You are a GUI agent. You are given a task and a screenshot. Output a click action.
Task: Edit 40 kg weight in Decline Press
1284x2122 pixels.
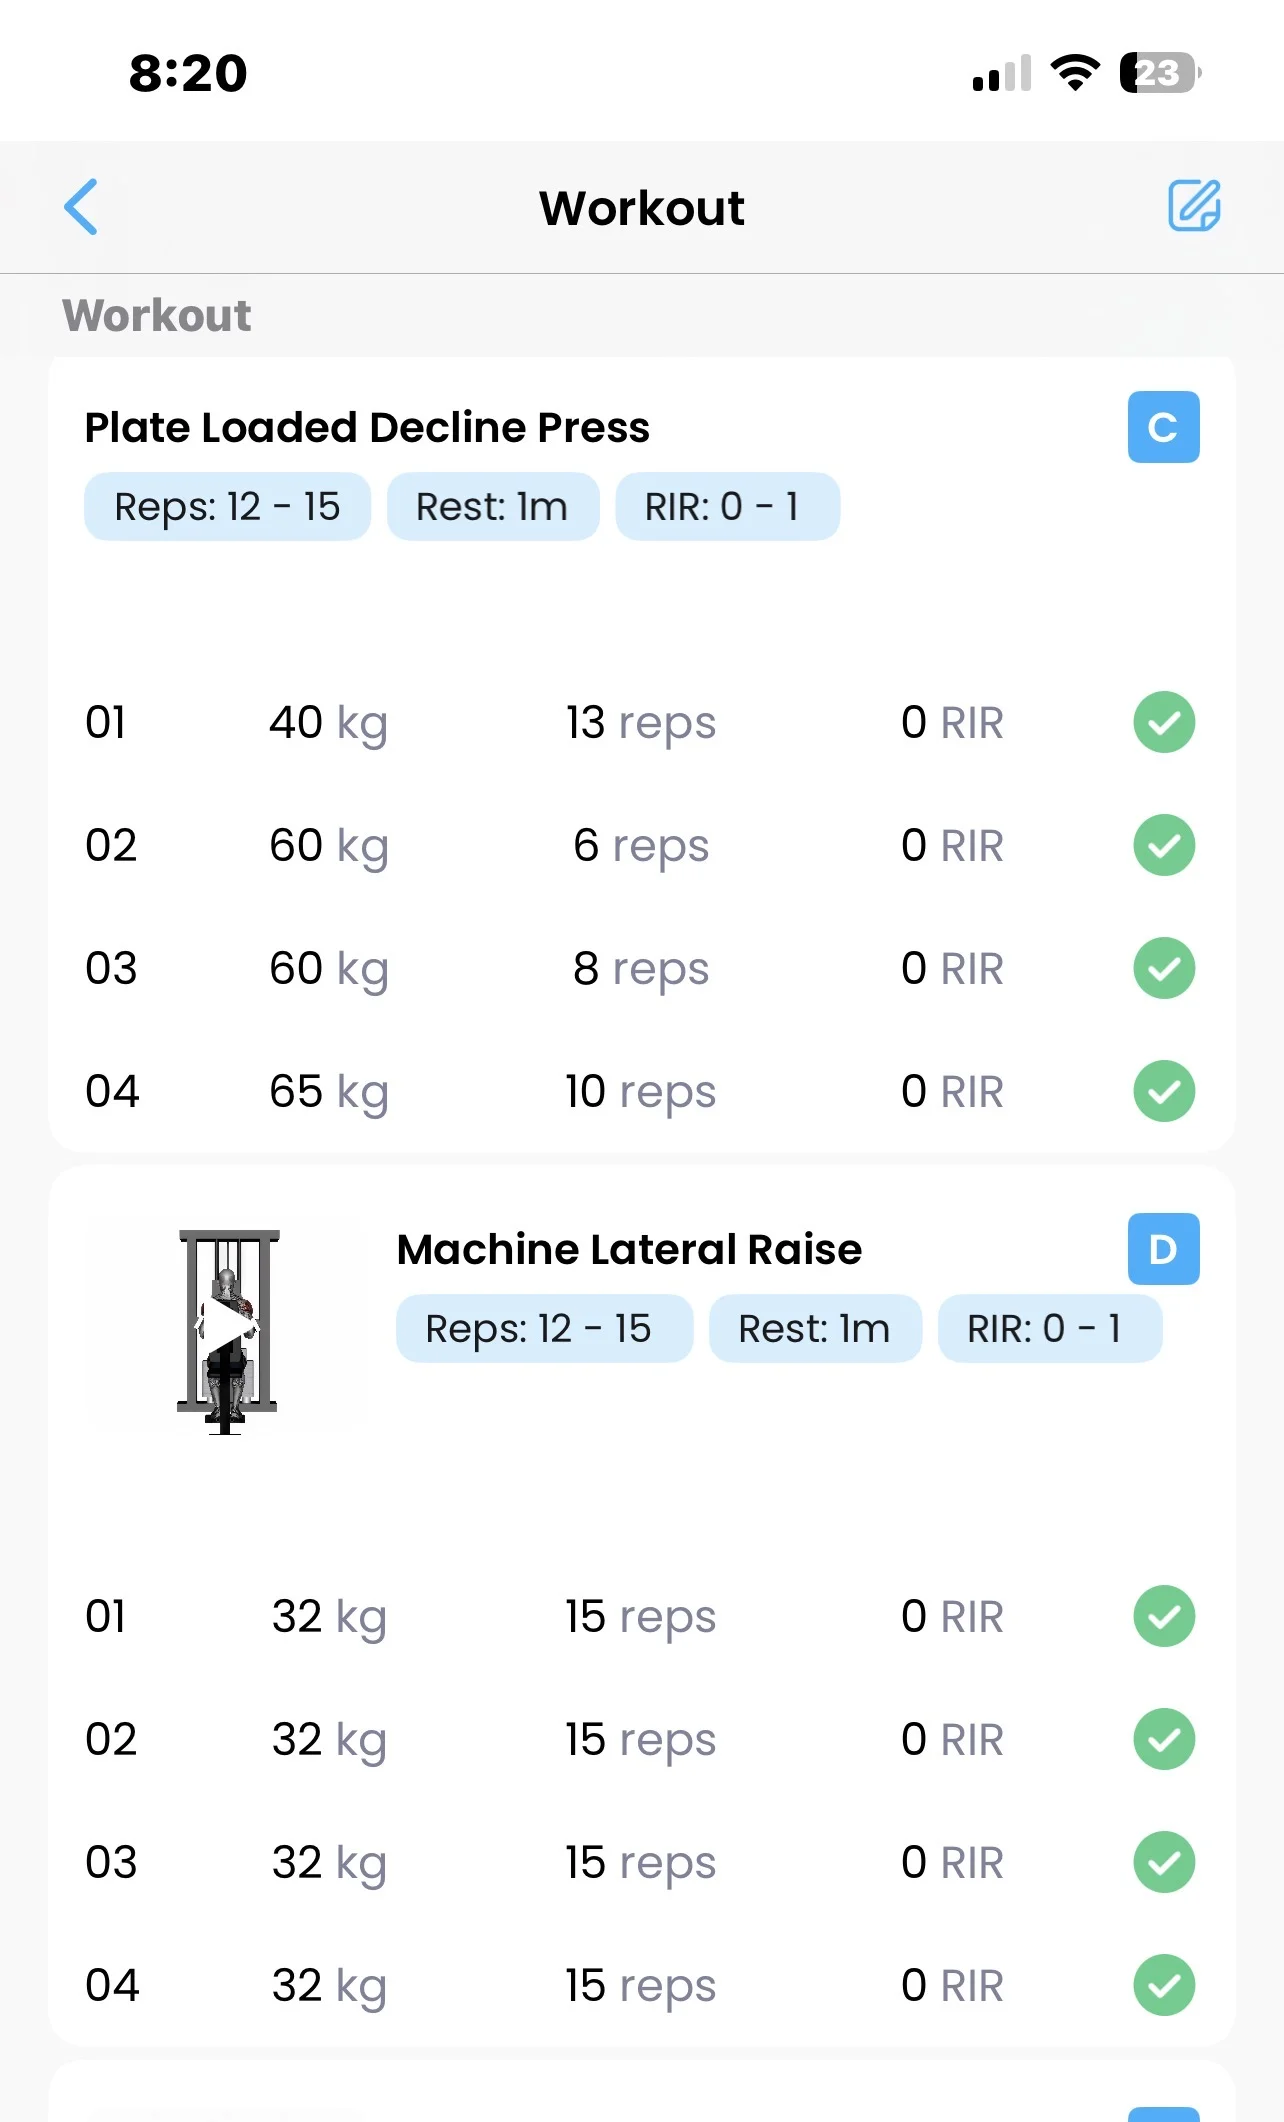(x=328, y=723)
